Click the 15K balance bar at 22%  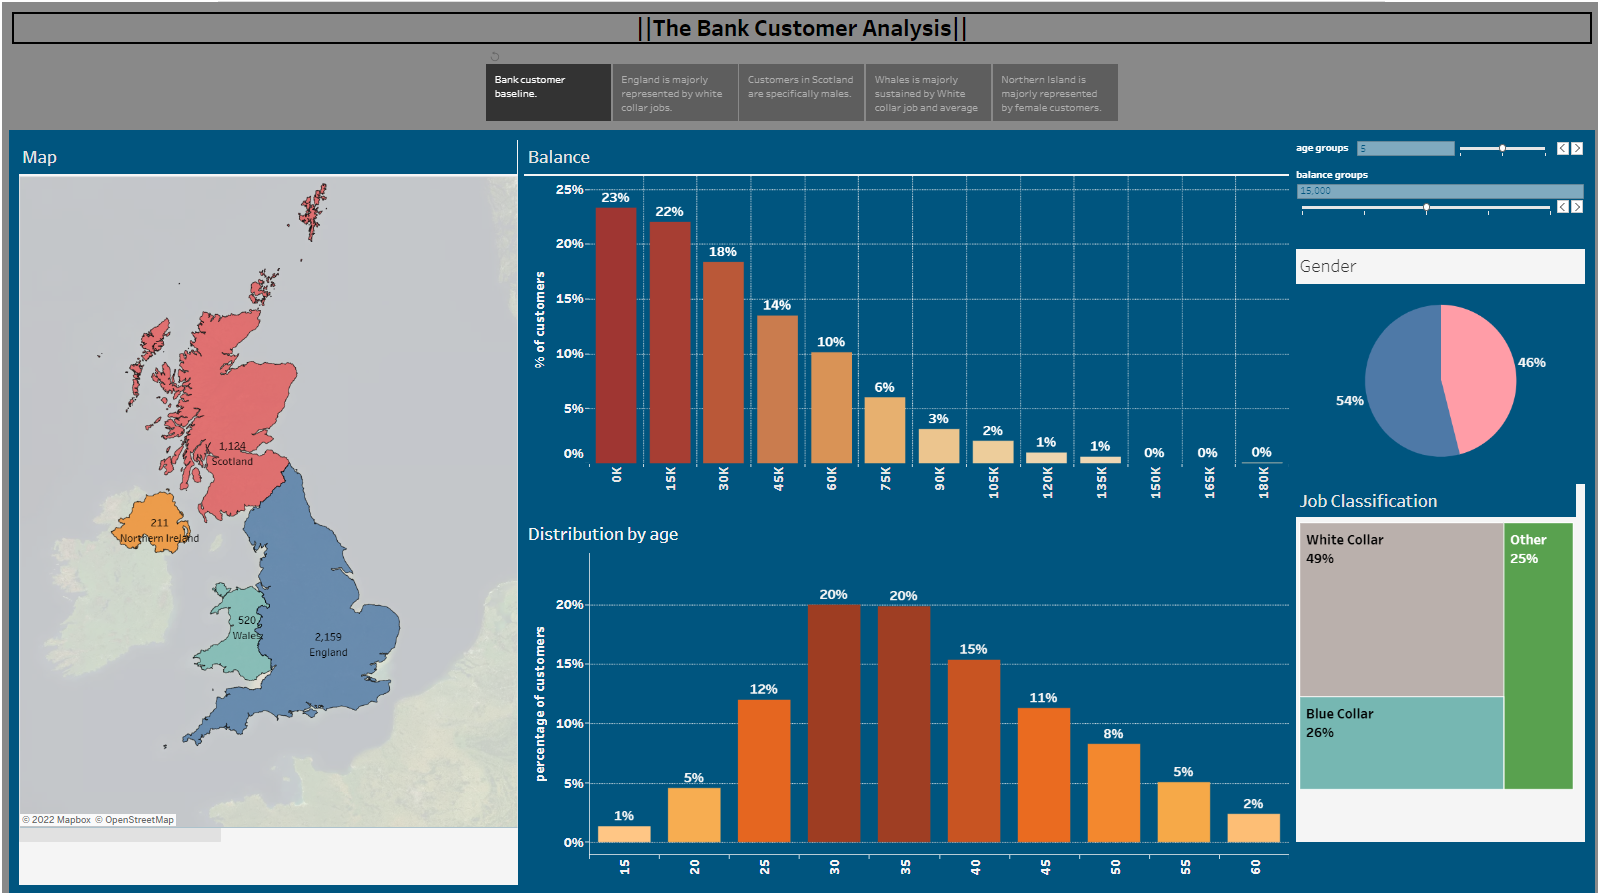[670, 342]
